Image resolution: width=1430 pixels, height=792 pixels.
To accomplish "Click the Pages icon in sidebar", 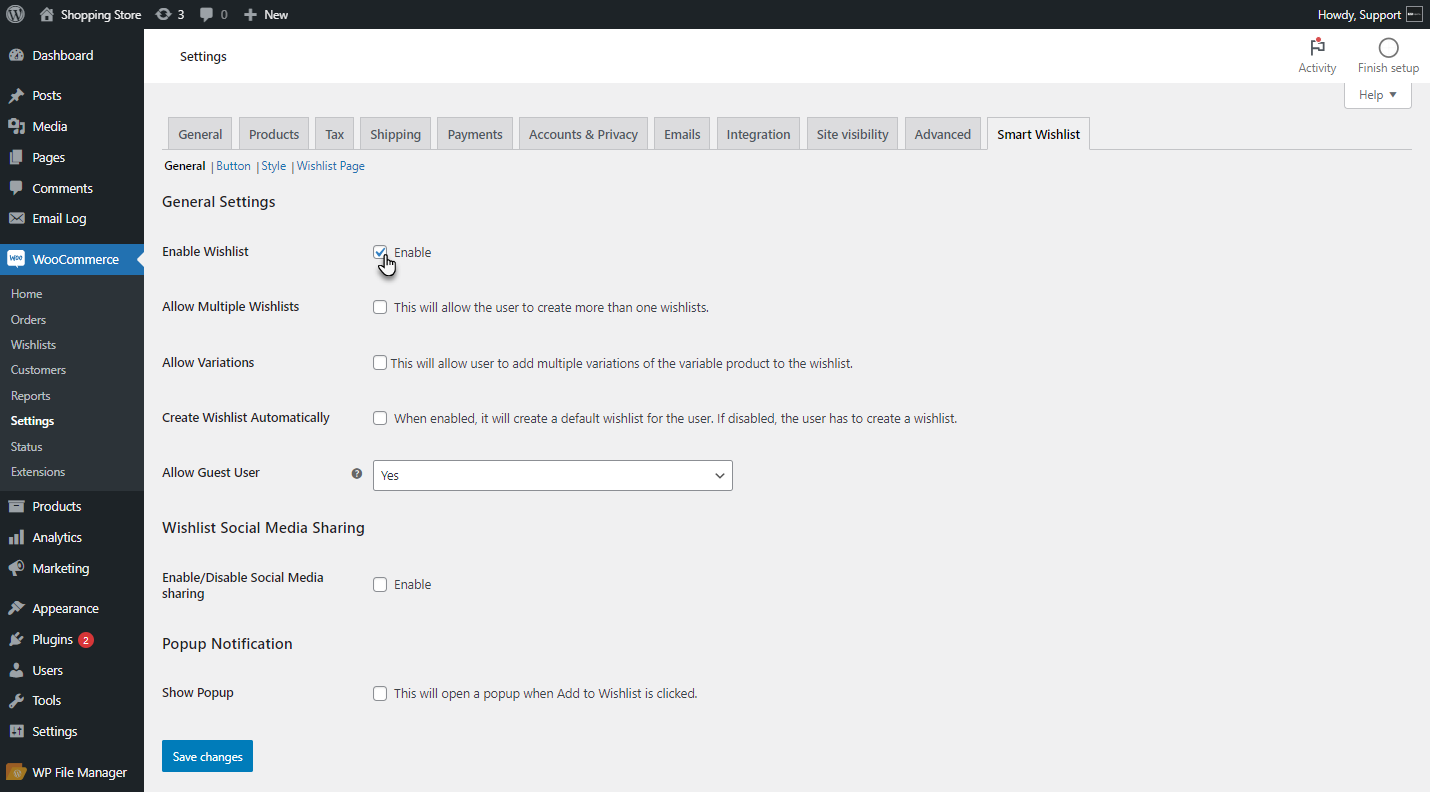I will pos(16,157).
